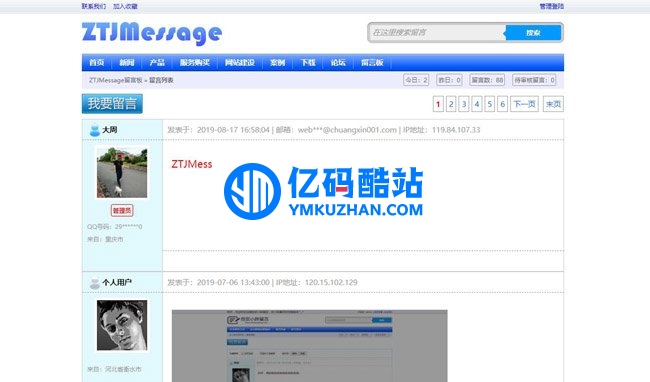Go to page 4 in pagination
The image size is (650, 382).
[477, 104]
